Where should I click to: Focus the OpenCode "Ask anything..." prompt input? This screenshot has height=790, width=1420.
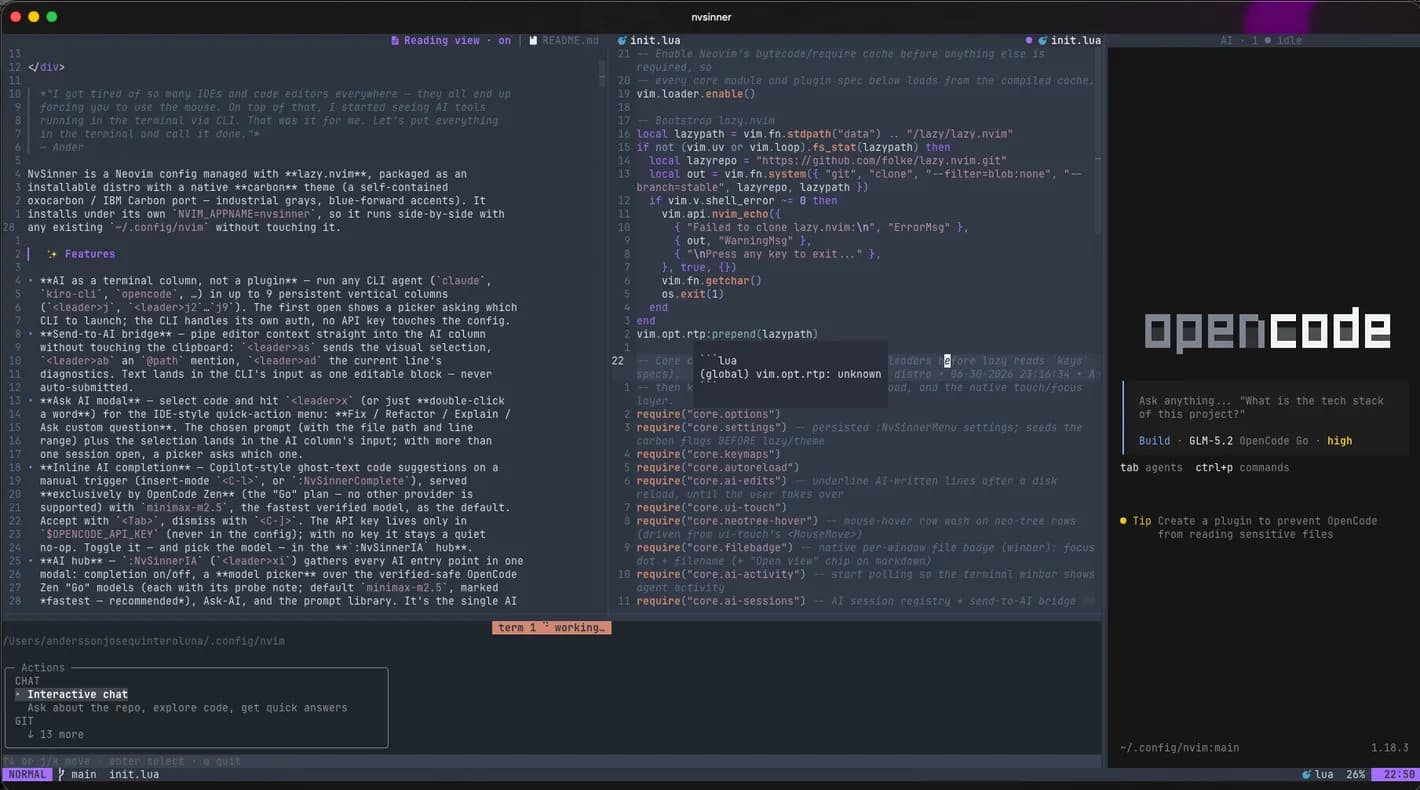pos(1262,407)
